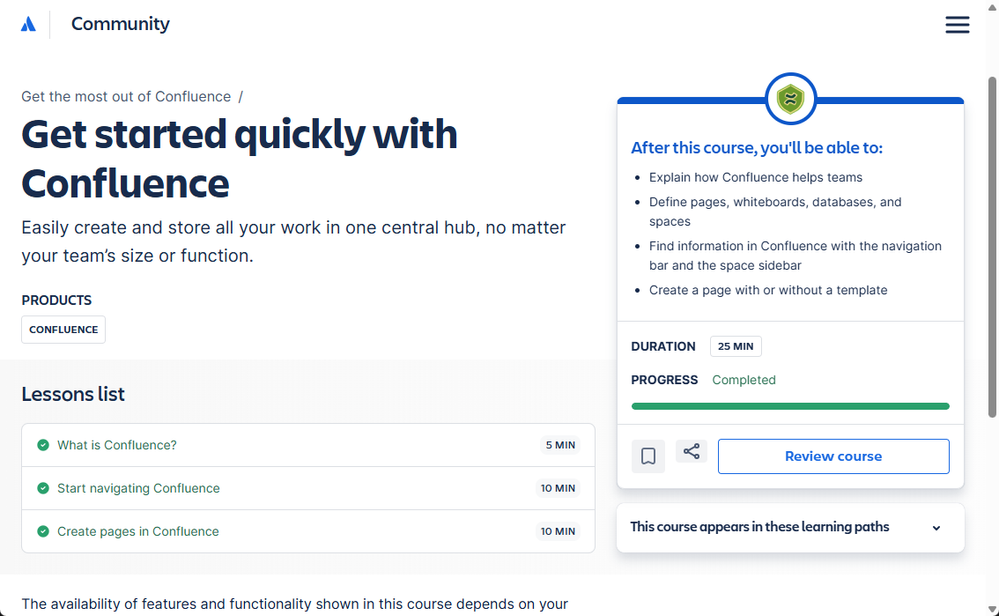Click the share course icon
This screenshot has width=999, height=616.
691,452
